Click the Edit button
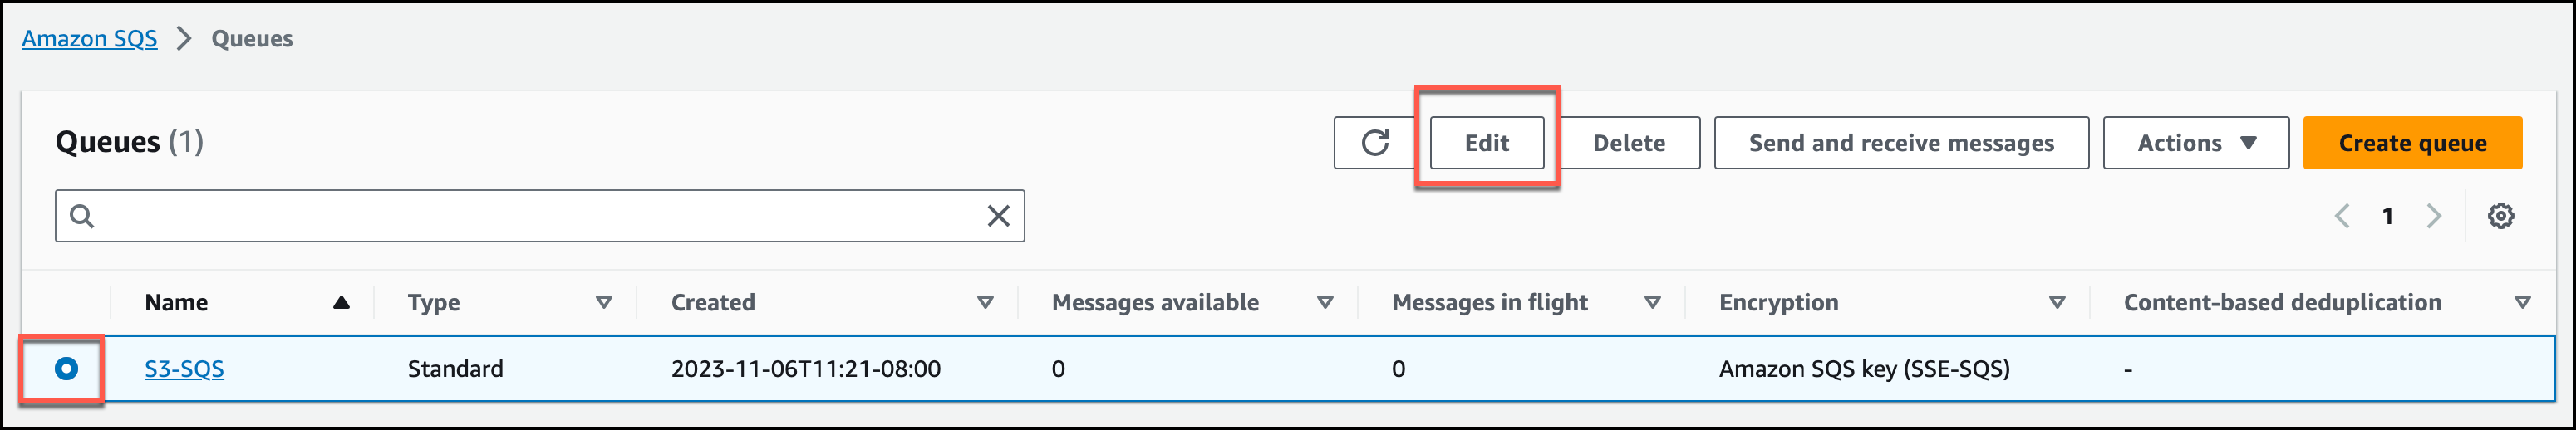 click(1486, 143)
